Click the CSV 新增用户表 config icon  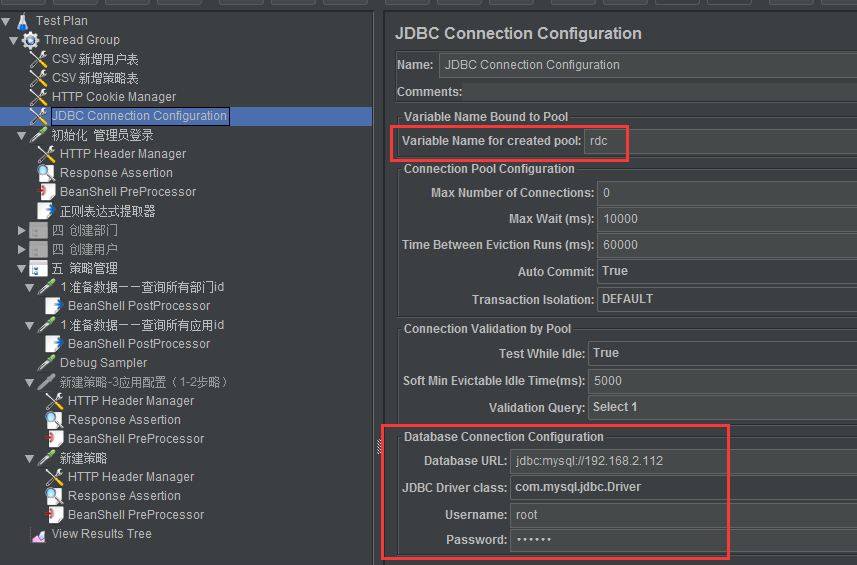coord(38,59)
